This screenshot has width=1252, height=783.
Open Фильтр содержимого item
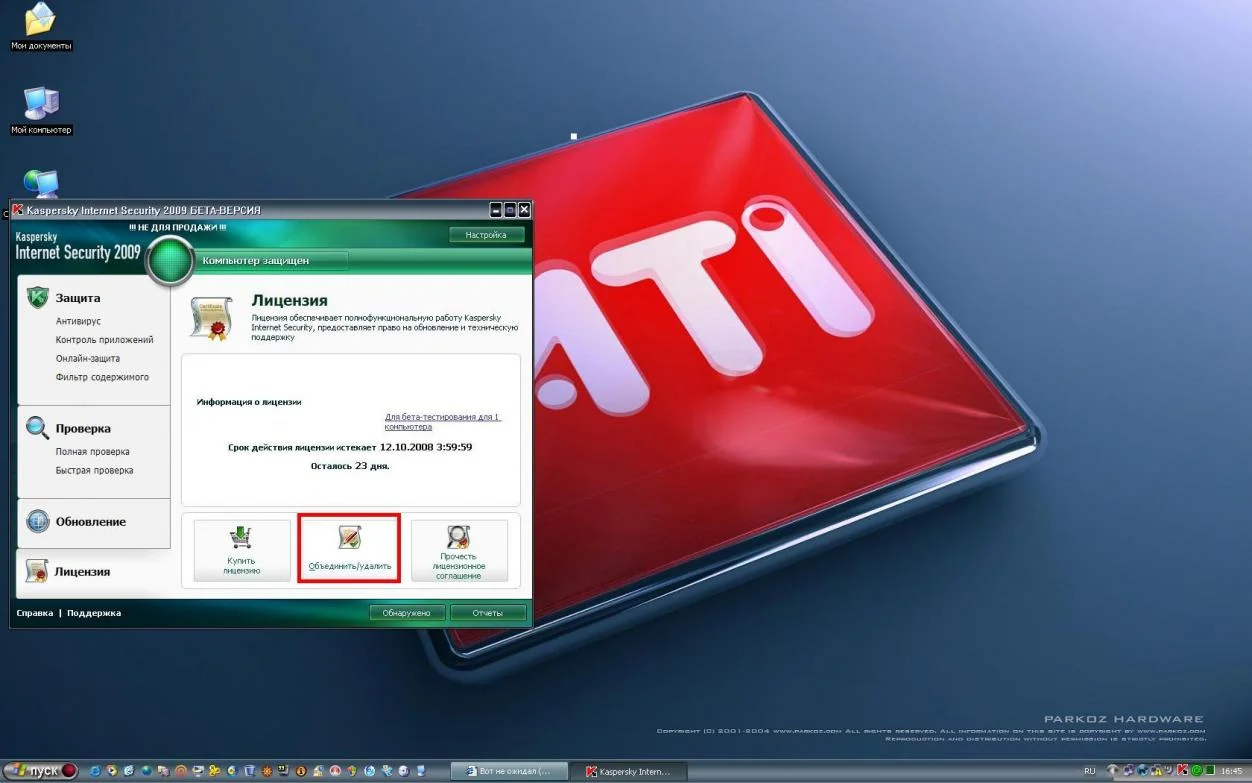[102, 377]
